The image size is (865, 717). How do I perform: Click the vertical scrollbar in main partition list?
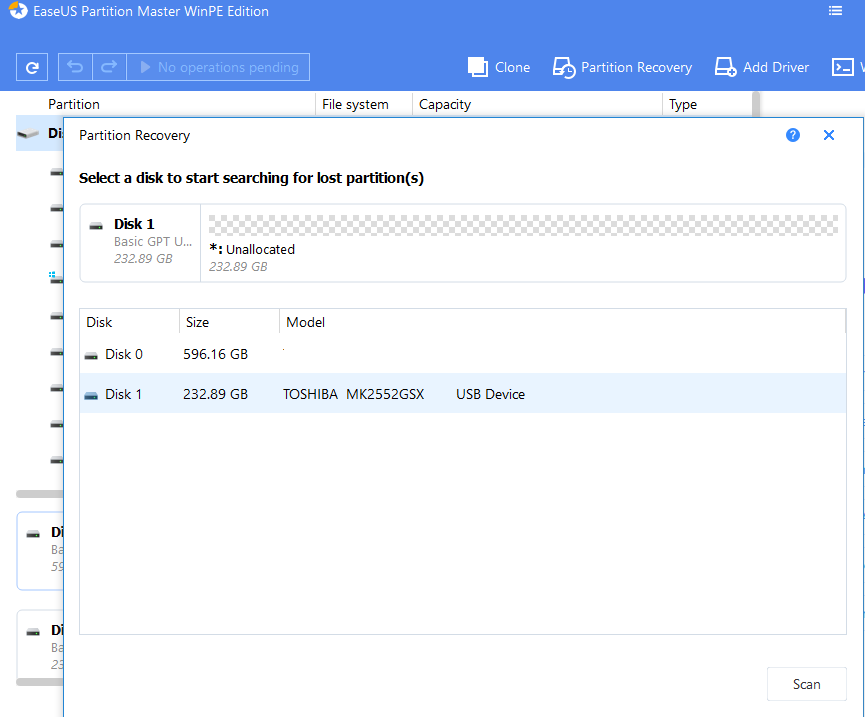[x=756, y=104]
